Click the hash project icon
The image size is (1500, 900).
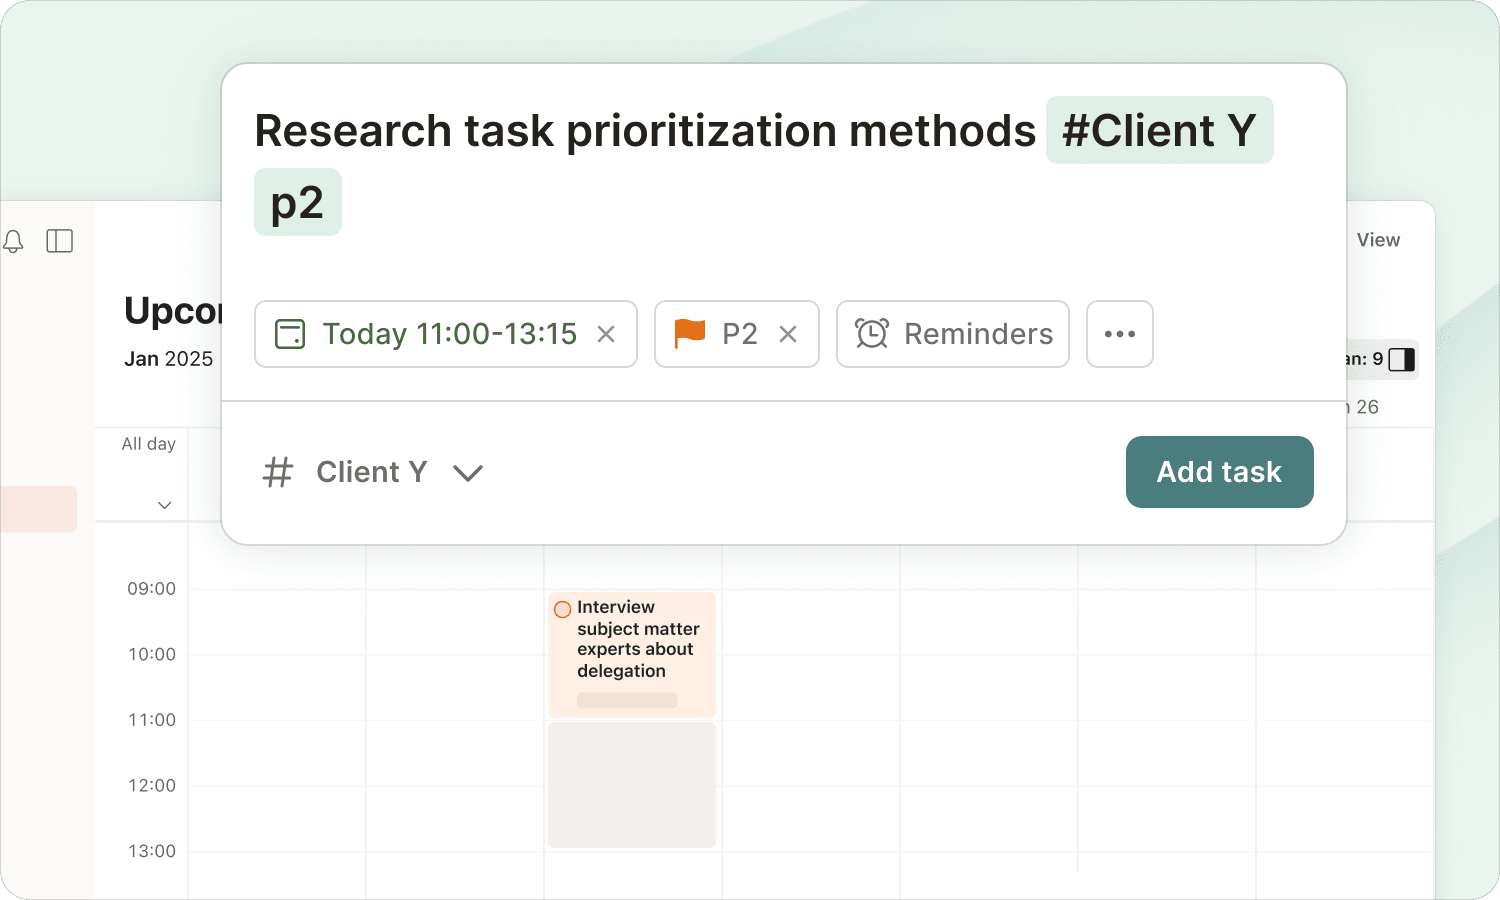[278, 472]
